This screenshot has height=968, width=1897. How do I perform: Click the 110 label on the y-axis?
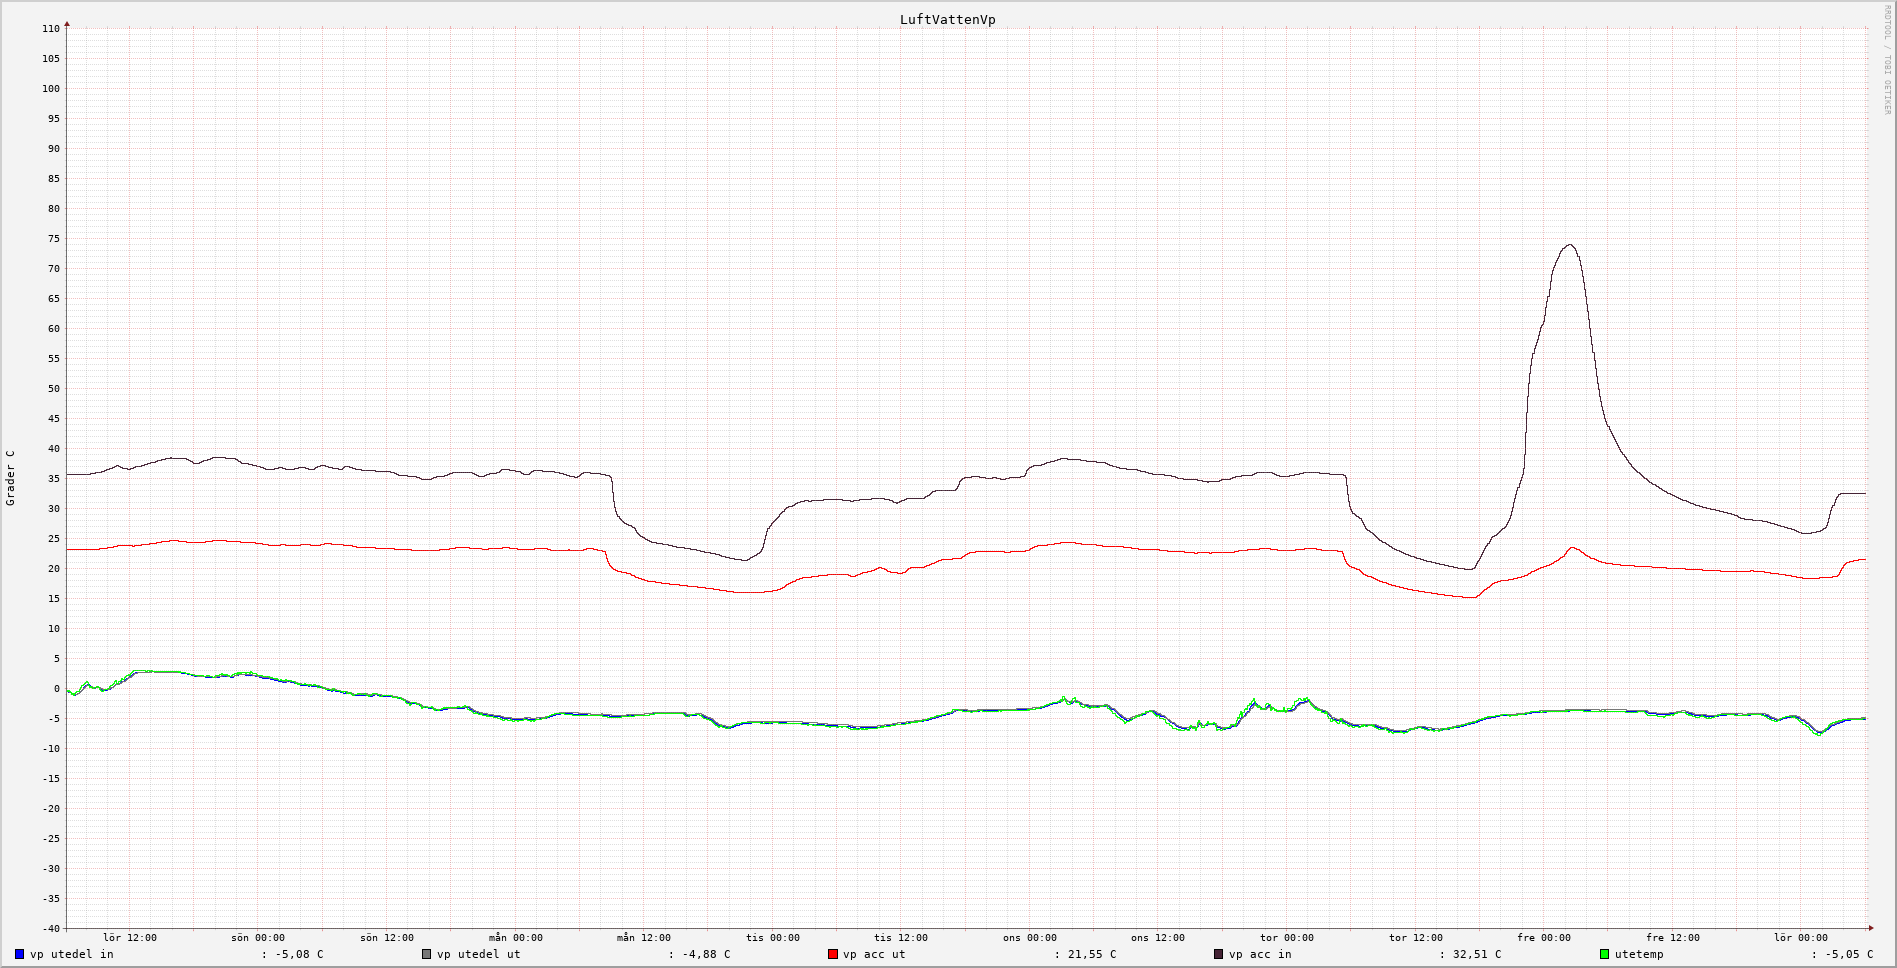pos(51,29)
